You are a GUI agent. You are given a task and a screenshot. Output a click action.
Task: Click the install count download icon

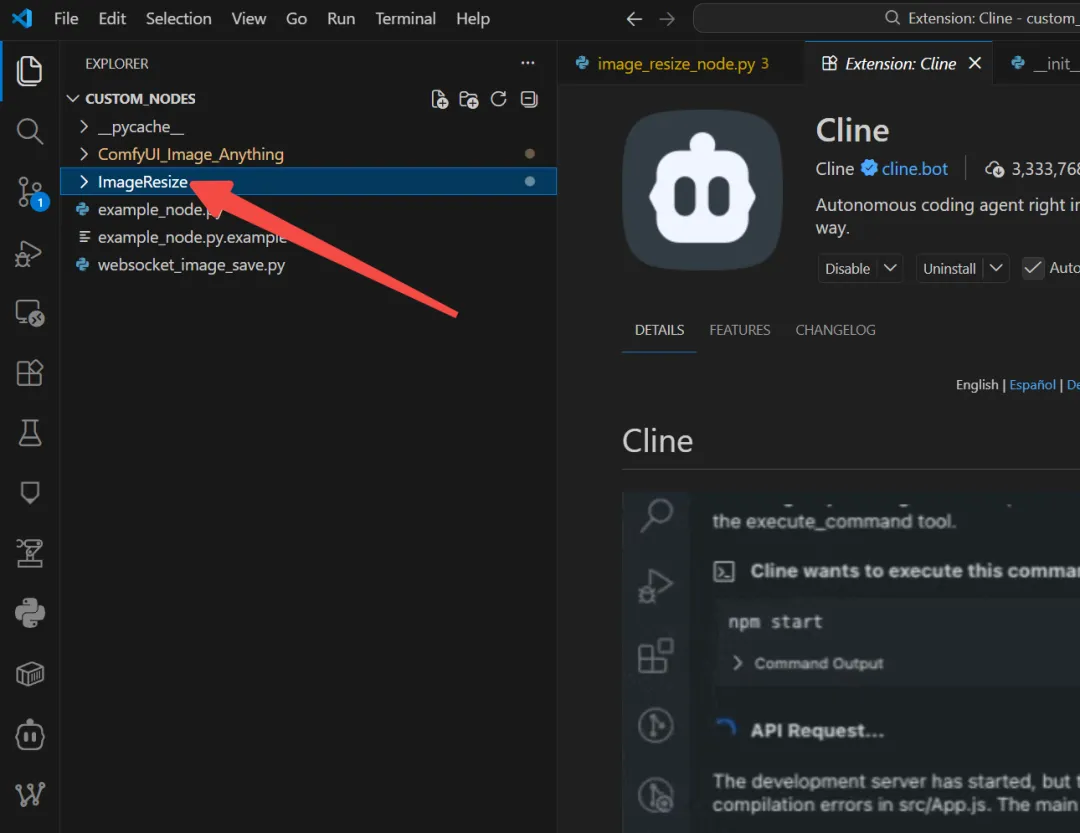click(994, 169)
